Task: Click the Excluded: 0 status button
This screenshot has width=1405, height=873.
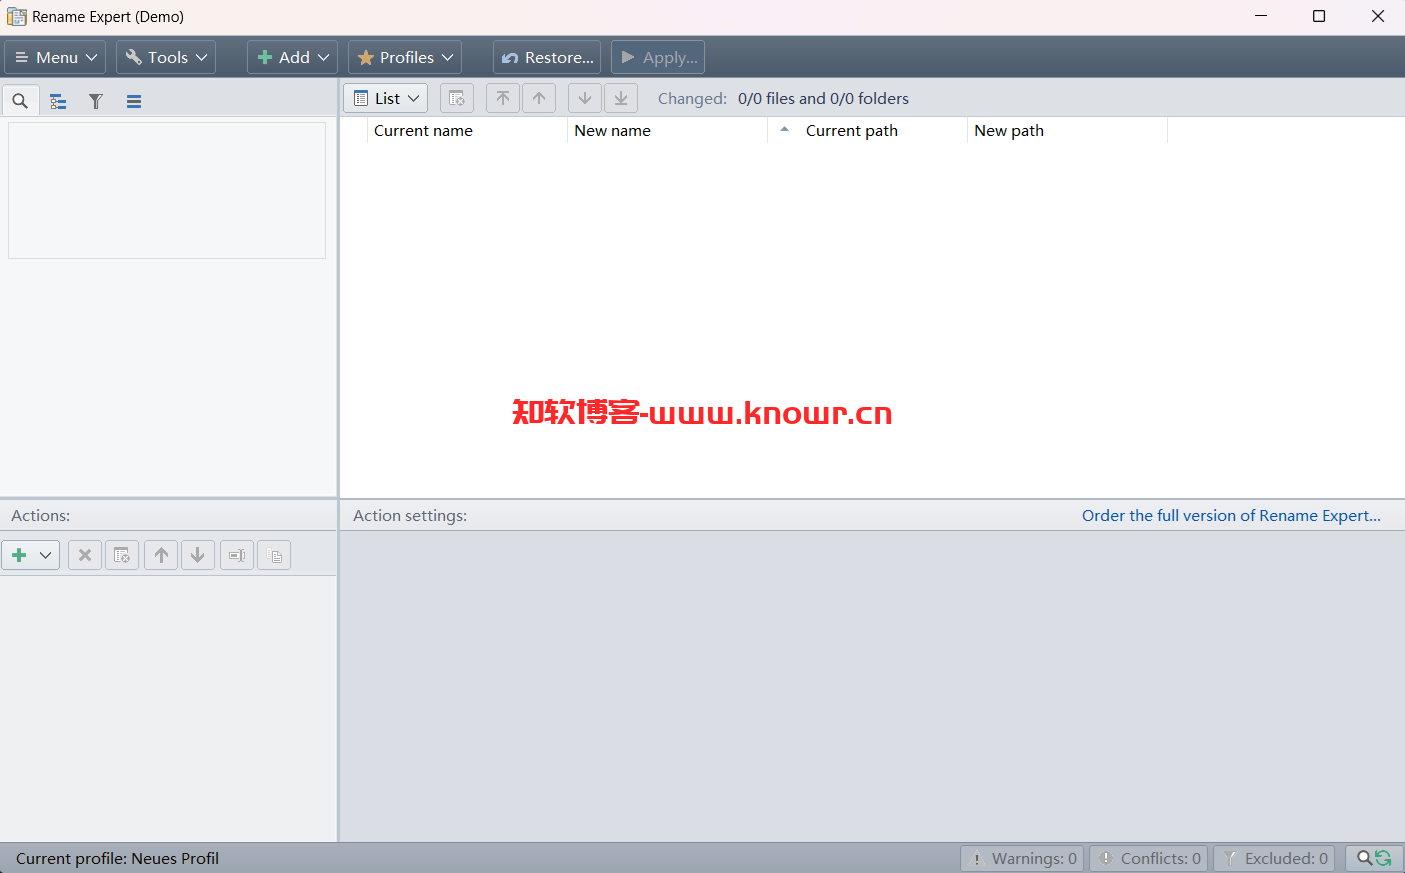Action: click(x=1274, y=858)
